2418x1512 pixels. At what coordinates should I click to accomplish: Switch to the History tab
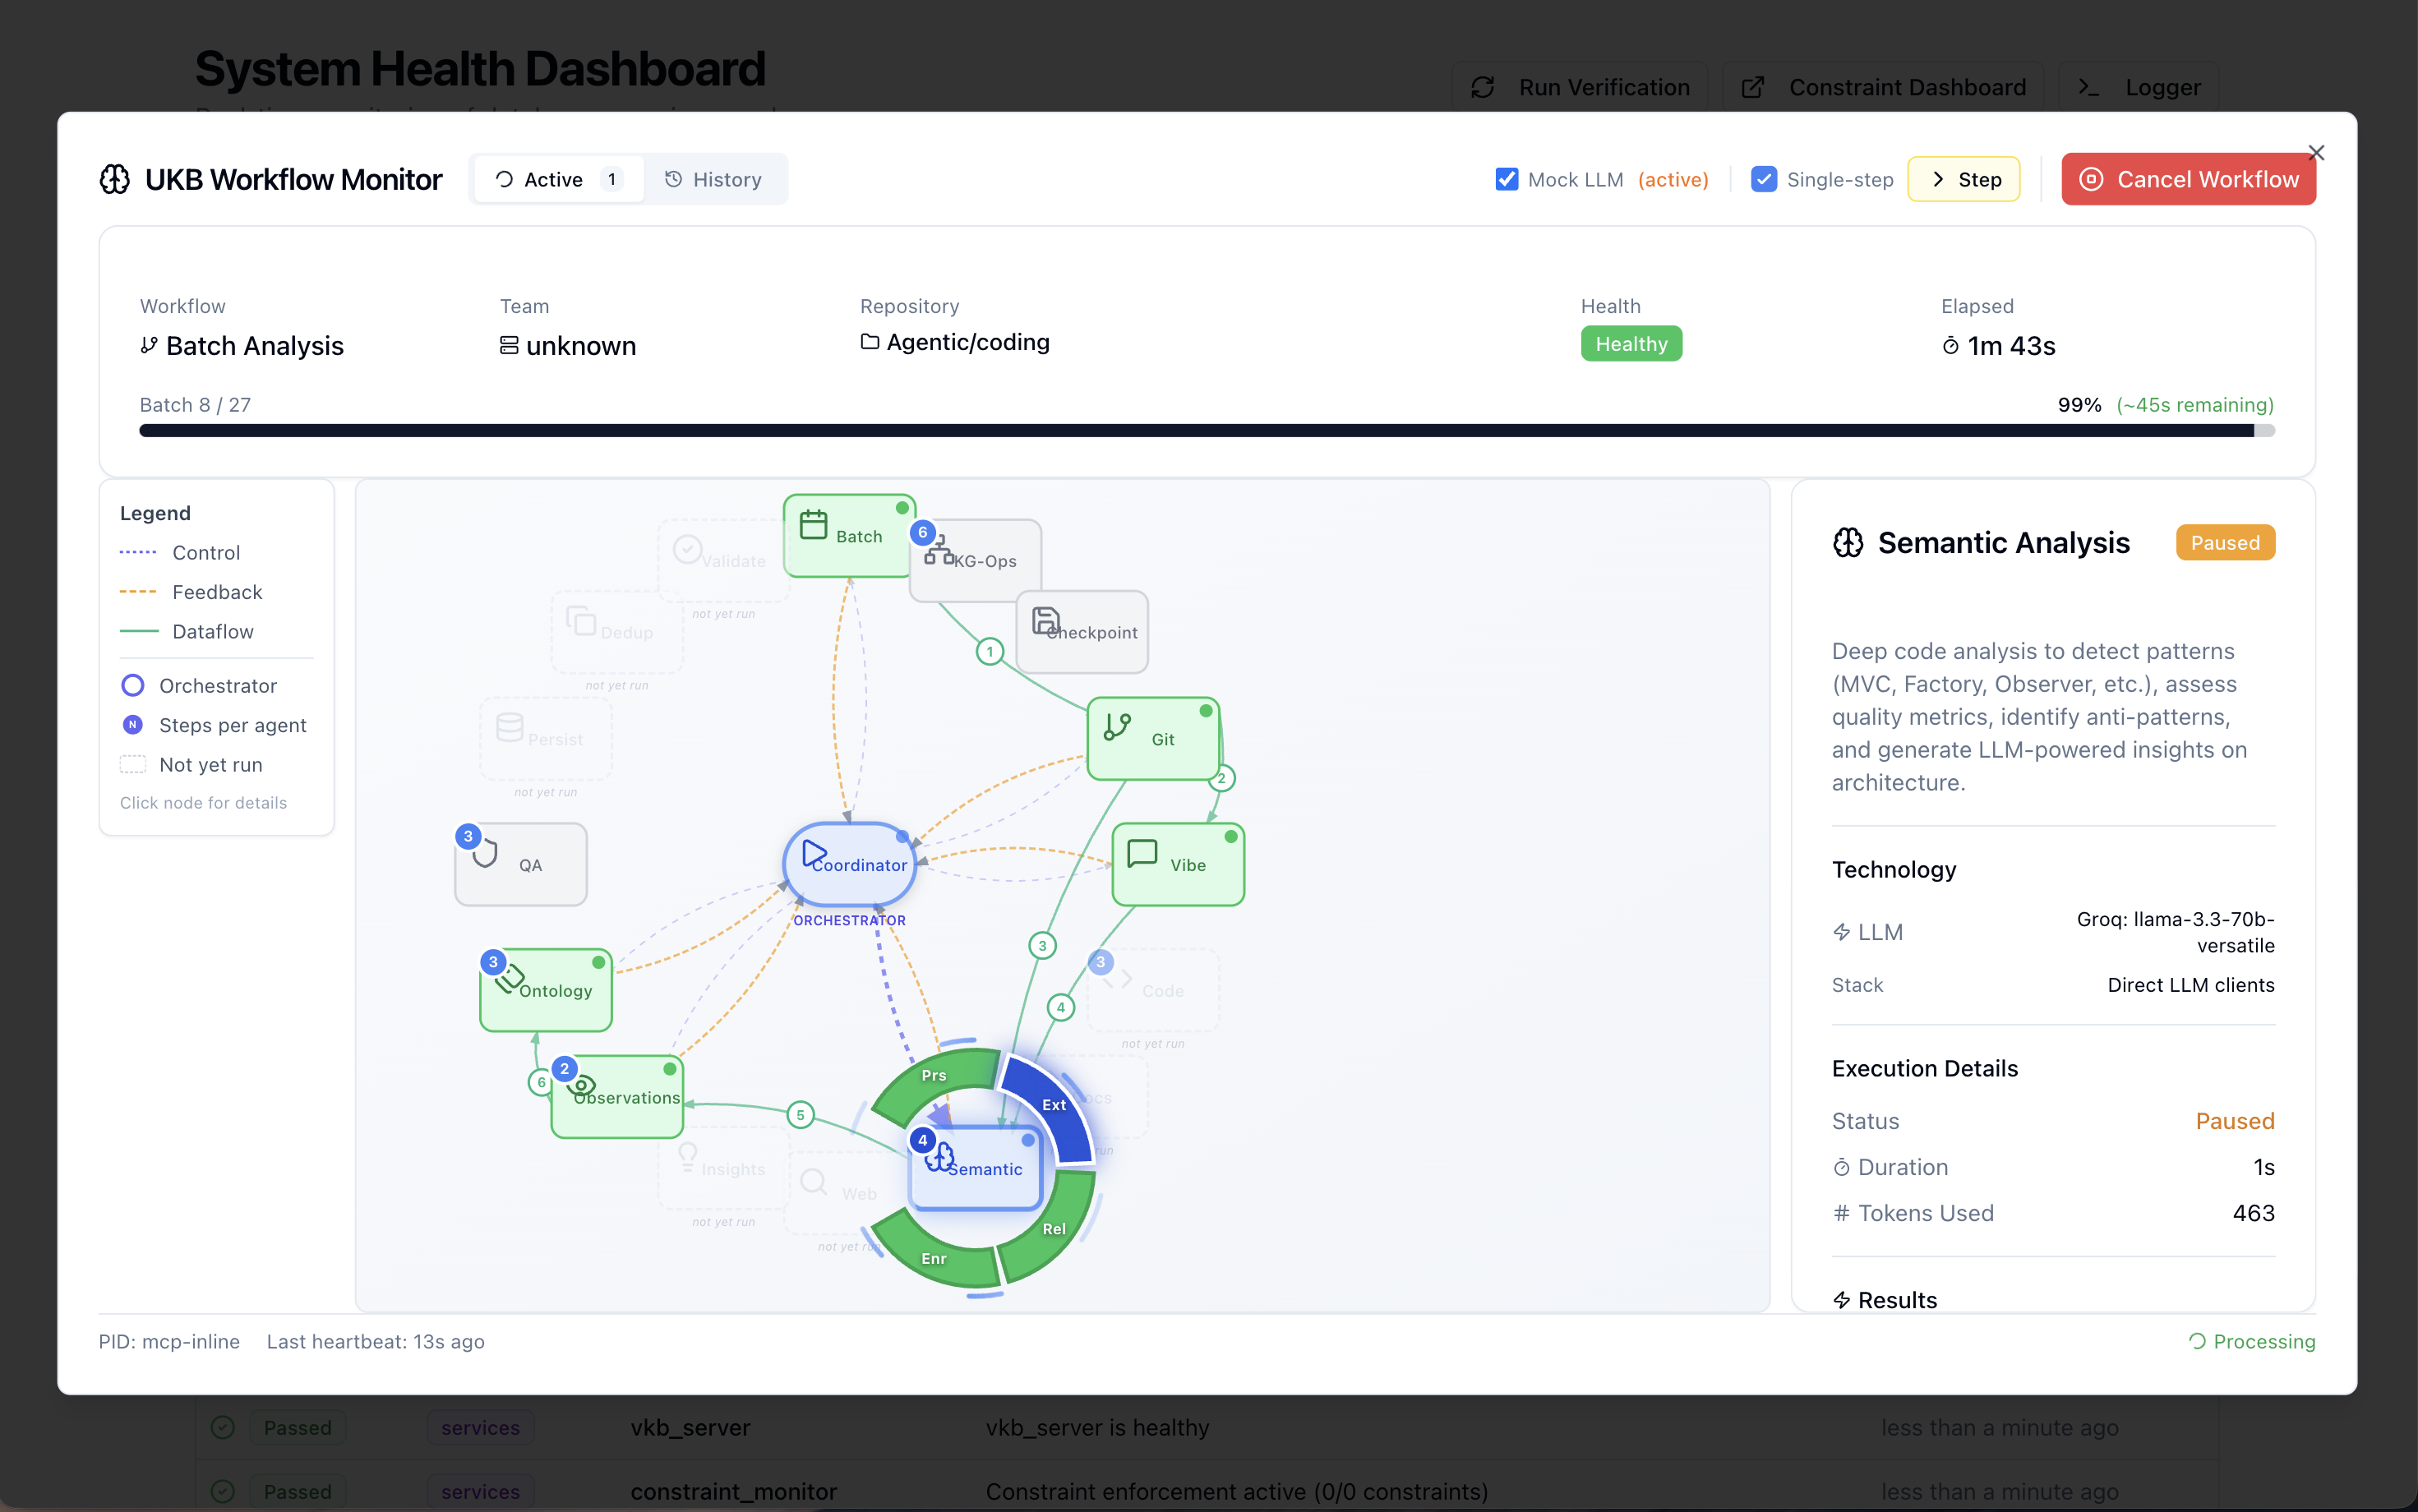(713, 179)
